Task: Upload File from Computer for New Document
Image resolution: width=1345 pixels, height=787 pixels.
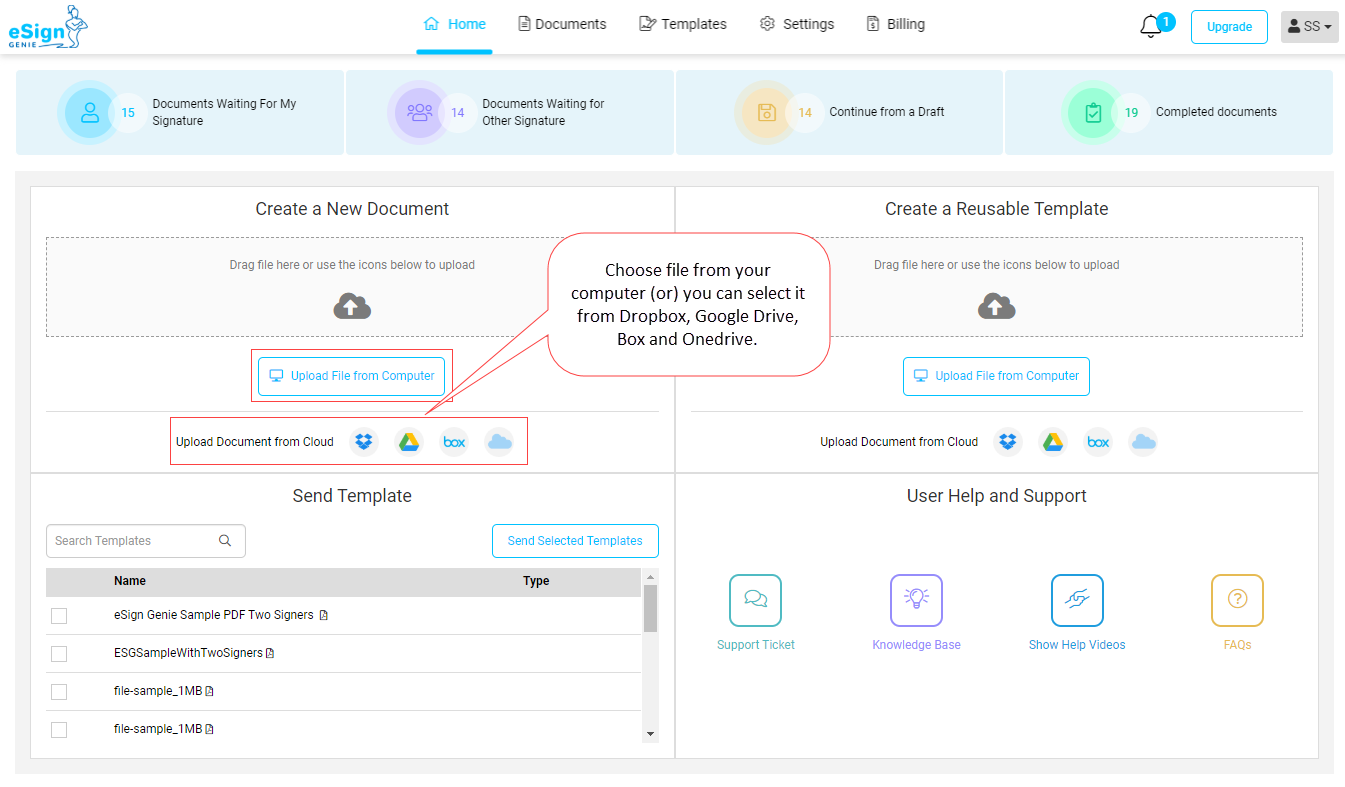Action: pos(352,376)
